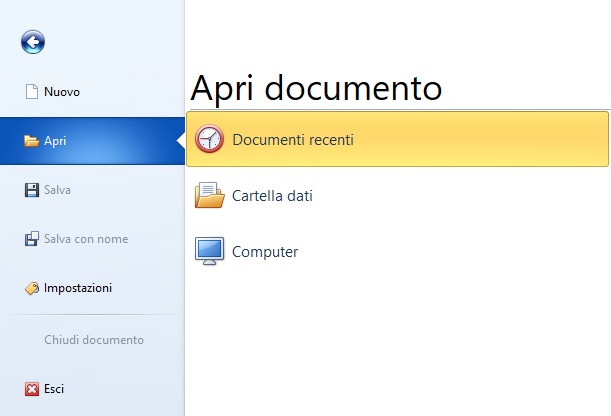Screen dimensions: 611x416
Task: Click the Salva con nome disk icon
Action: (x=32, y=239)
